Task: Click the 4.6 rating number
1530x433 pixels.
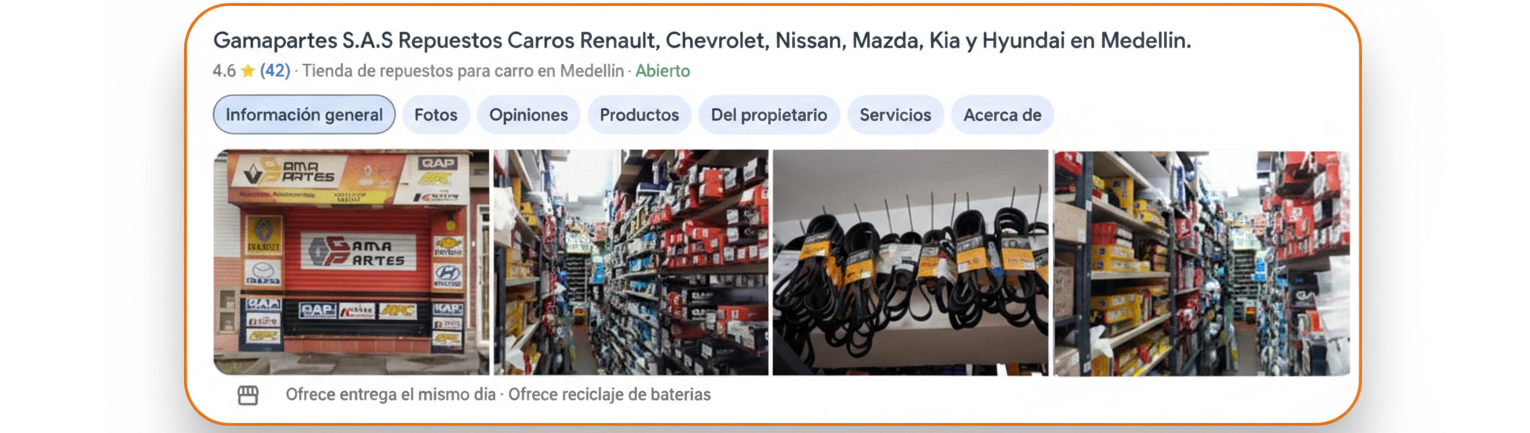Action: [224, 71]
